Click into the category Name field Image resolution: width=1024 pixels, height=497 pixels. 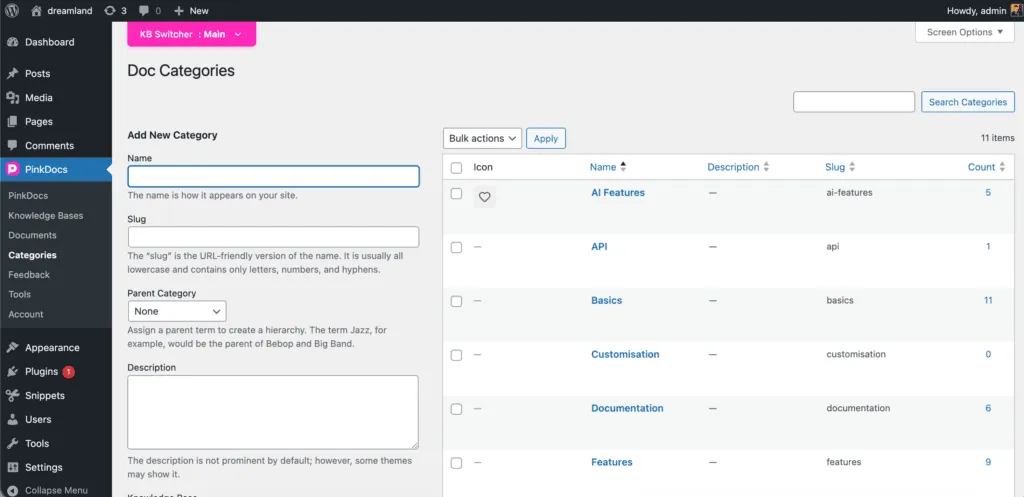click(x=273, y=176)
